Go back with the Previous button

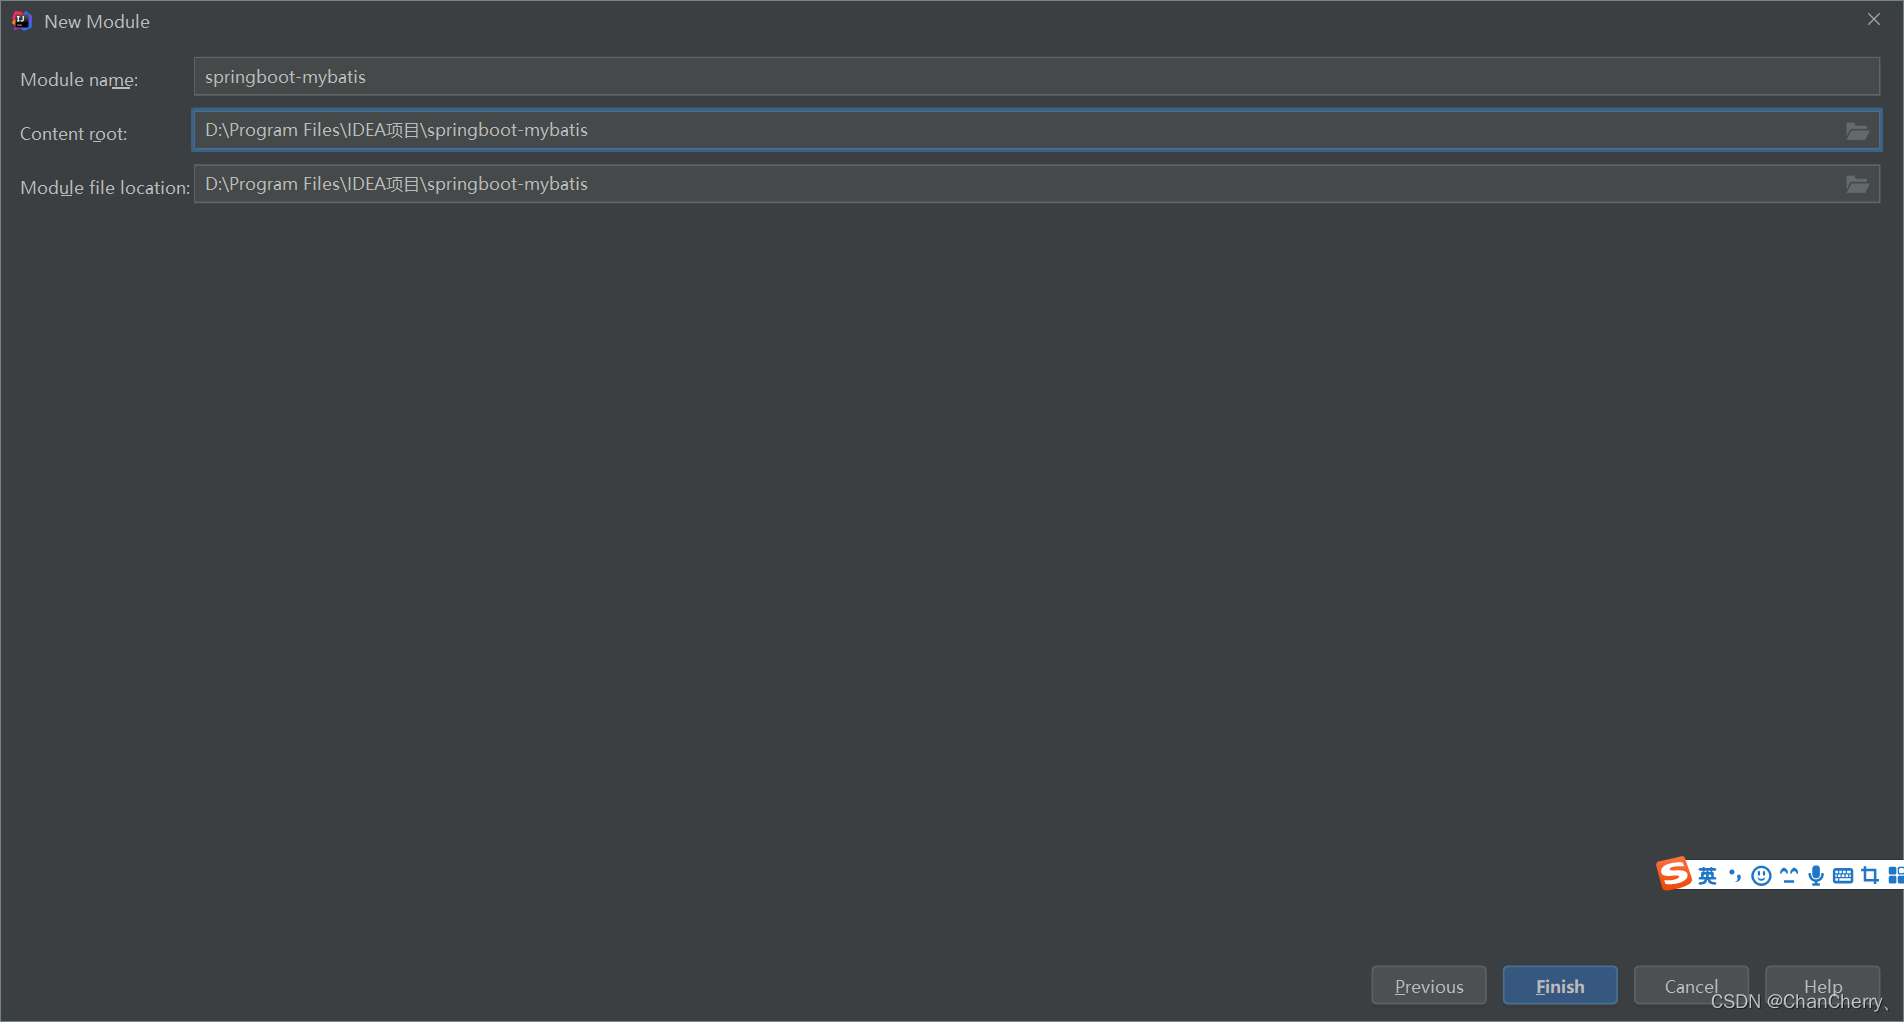(1429, 986)
